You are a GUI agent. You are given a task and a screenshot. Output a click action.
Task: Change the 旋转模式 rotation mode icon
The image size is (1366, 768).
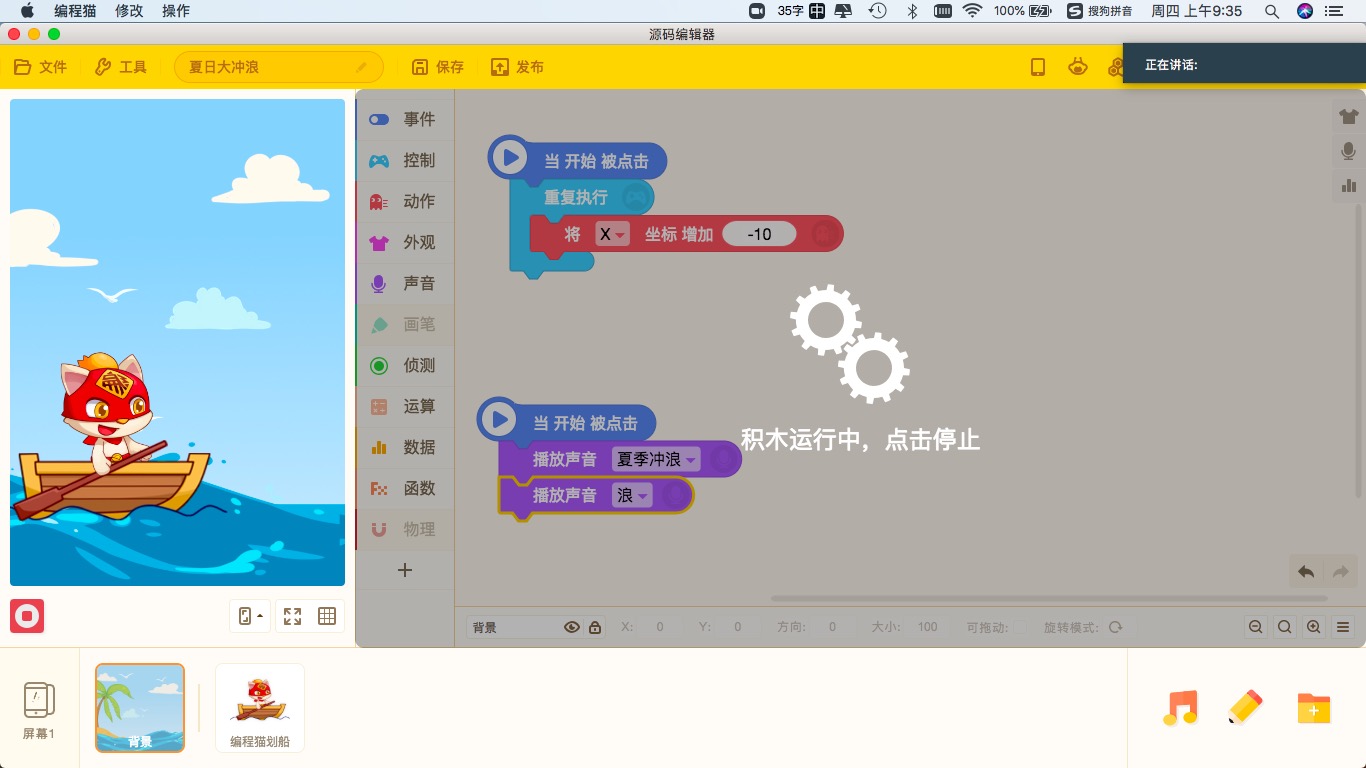[x=1115, y=627]
